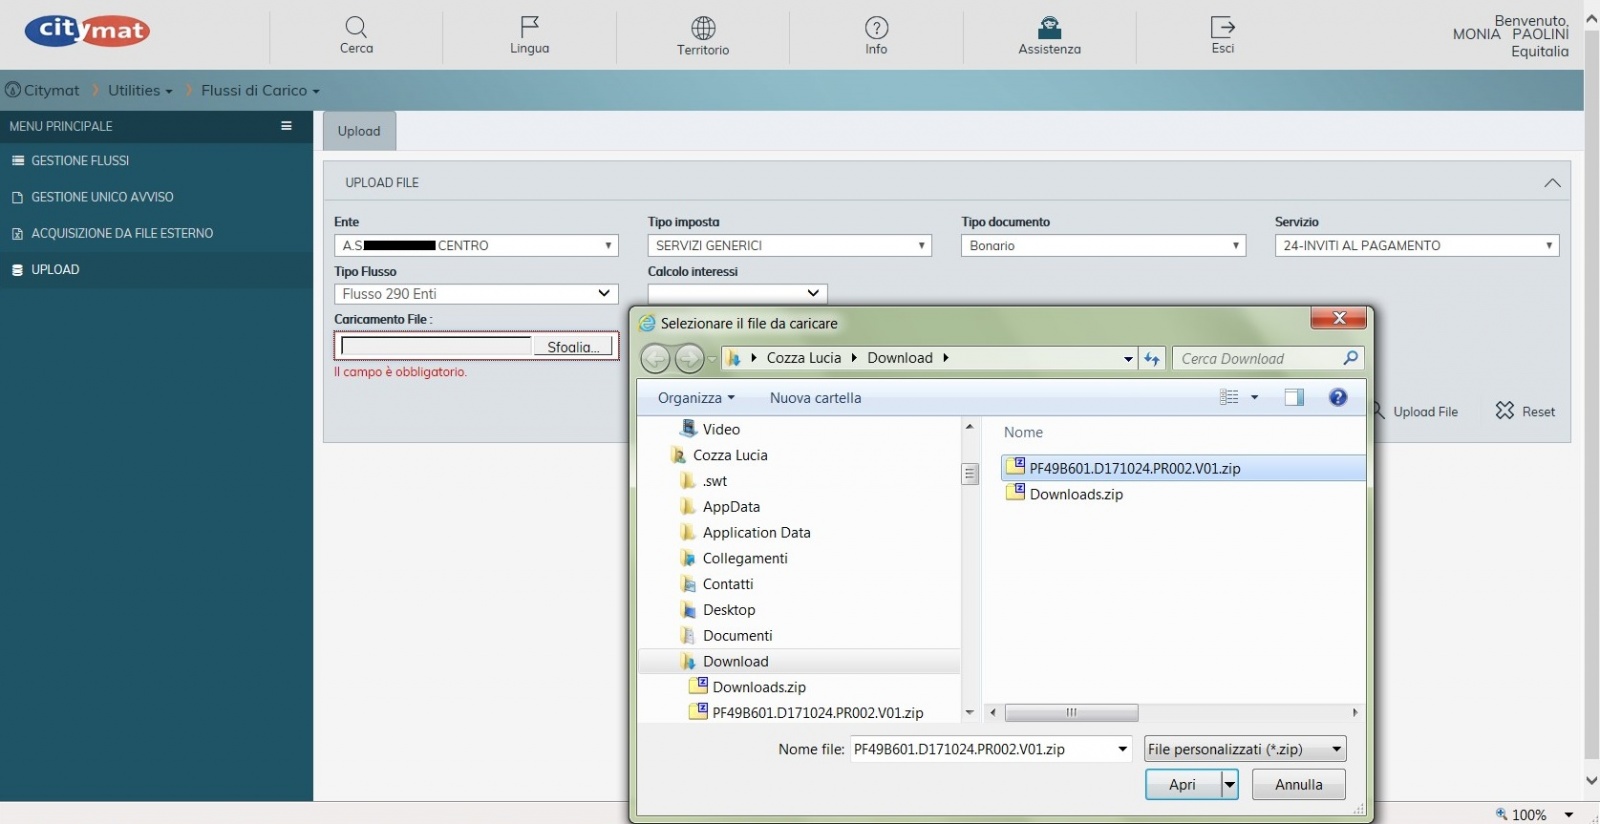Collapse the UPLOAD FILE panel
1600x824 pixels.
tap(1552, 183)
